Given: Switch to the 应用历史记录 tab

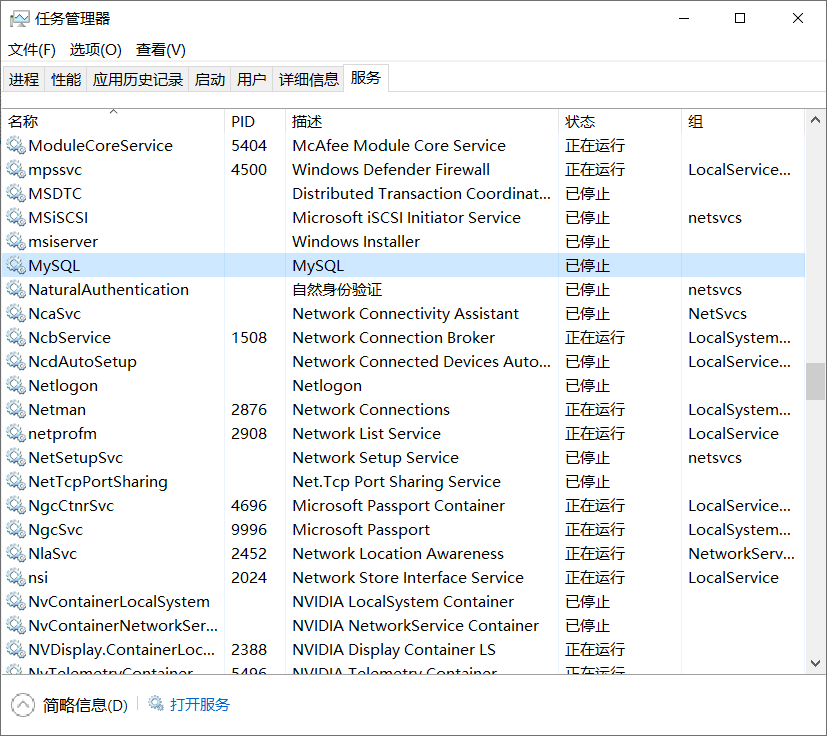Looking at the screenshot, I should click(138, 79).
